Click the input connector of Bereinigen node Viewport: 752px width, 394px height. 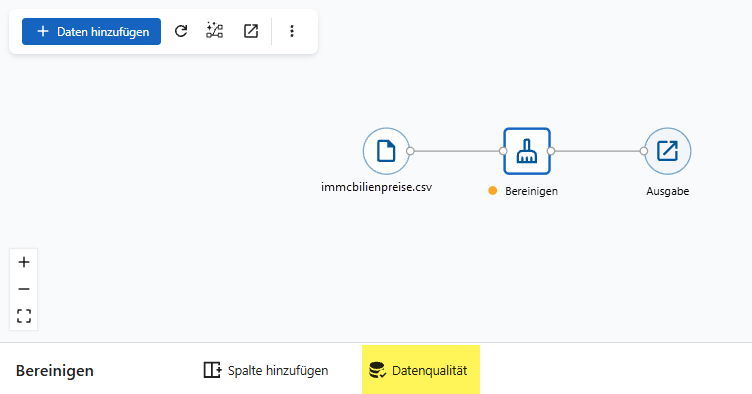tap(503, 151)
